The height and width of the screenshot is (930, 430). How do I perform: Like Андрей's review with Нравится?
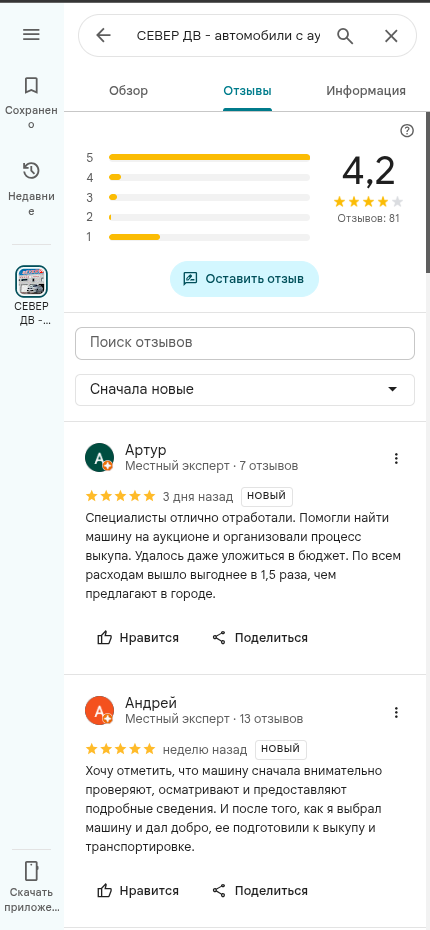(x=138, y=891)
